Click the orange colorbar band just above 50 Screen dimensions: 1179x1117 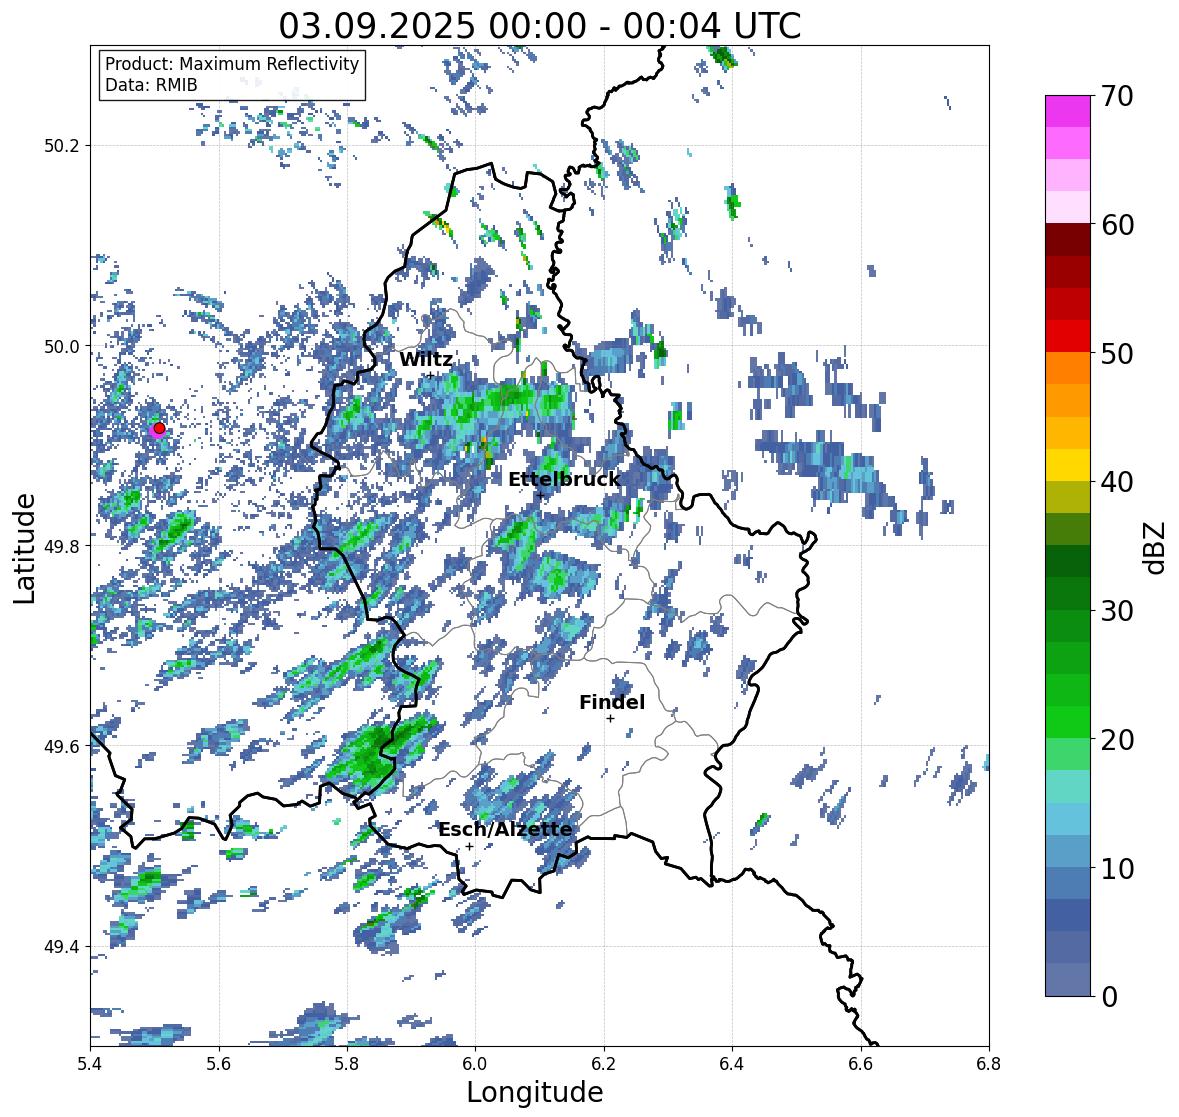1068,368
